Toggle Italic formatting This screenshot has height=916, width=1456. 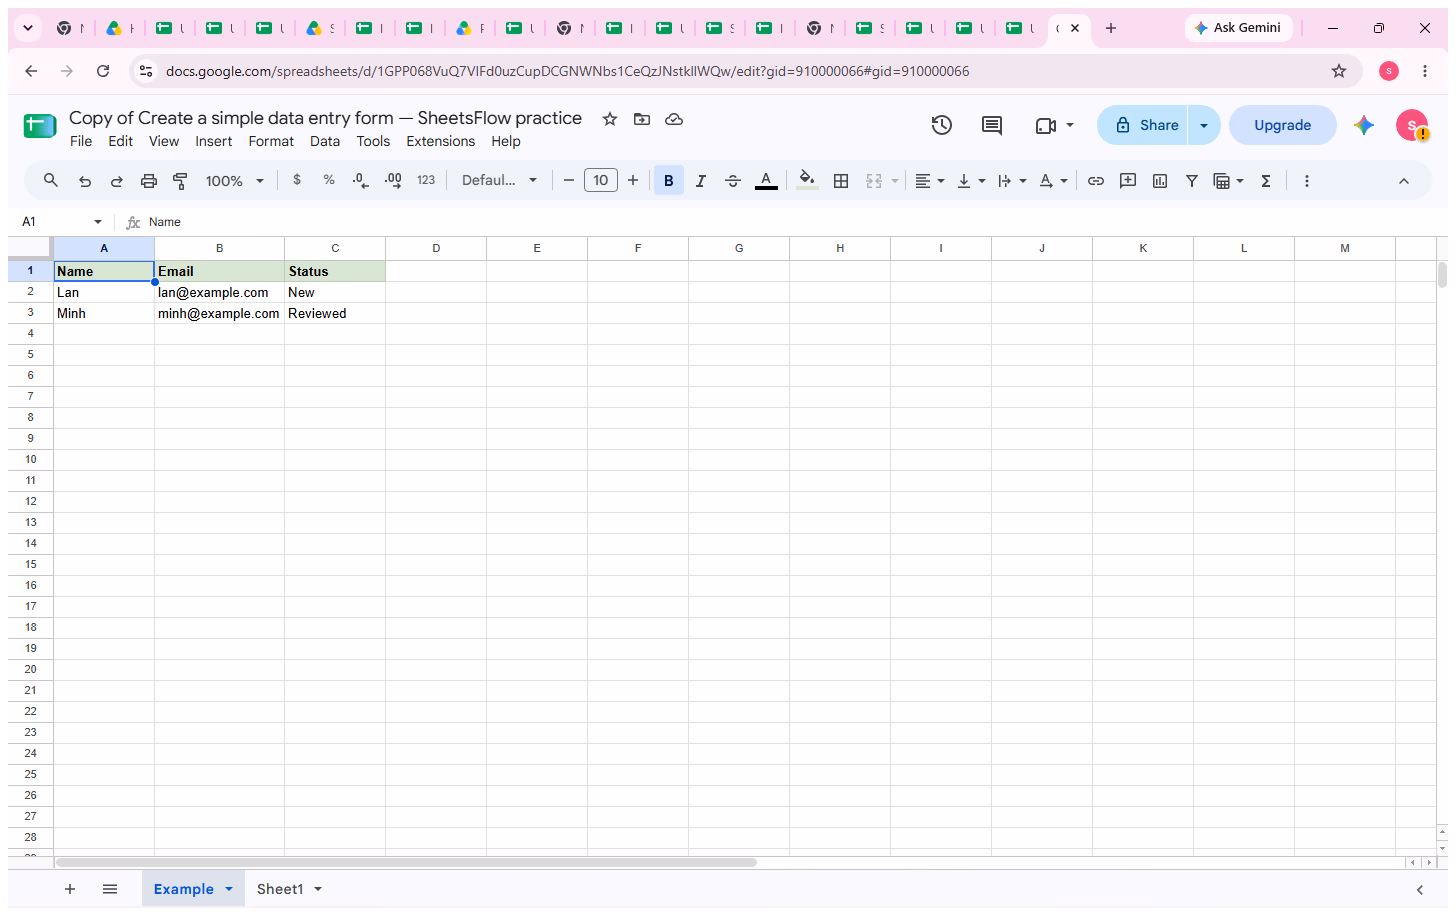701,180
